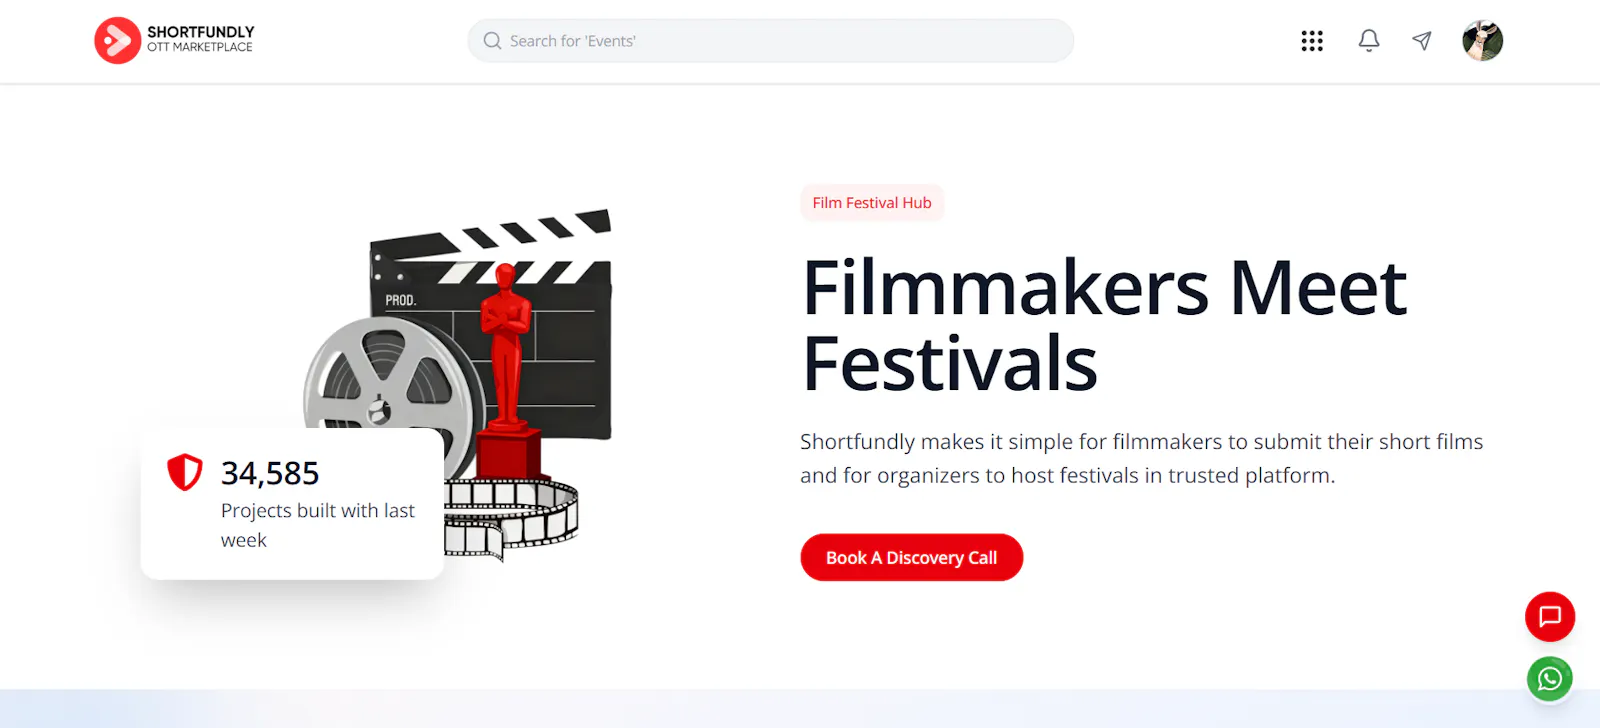Open notifications bell icon

(1369, 41)
